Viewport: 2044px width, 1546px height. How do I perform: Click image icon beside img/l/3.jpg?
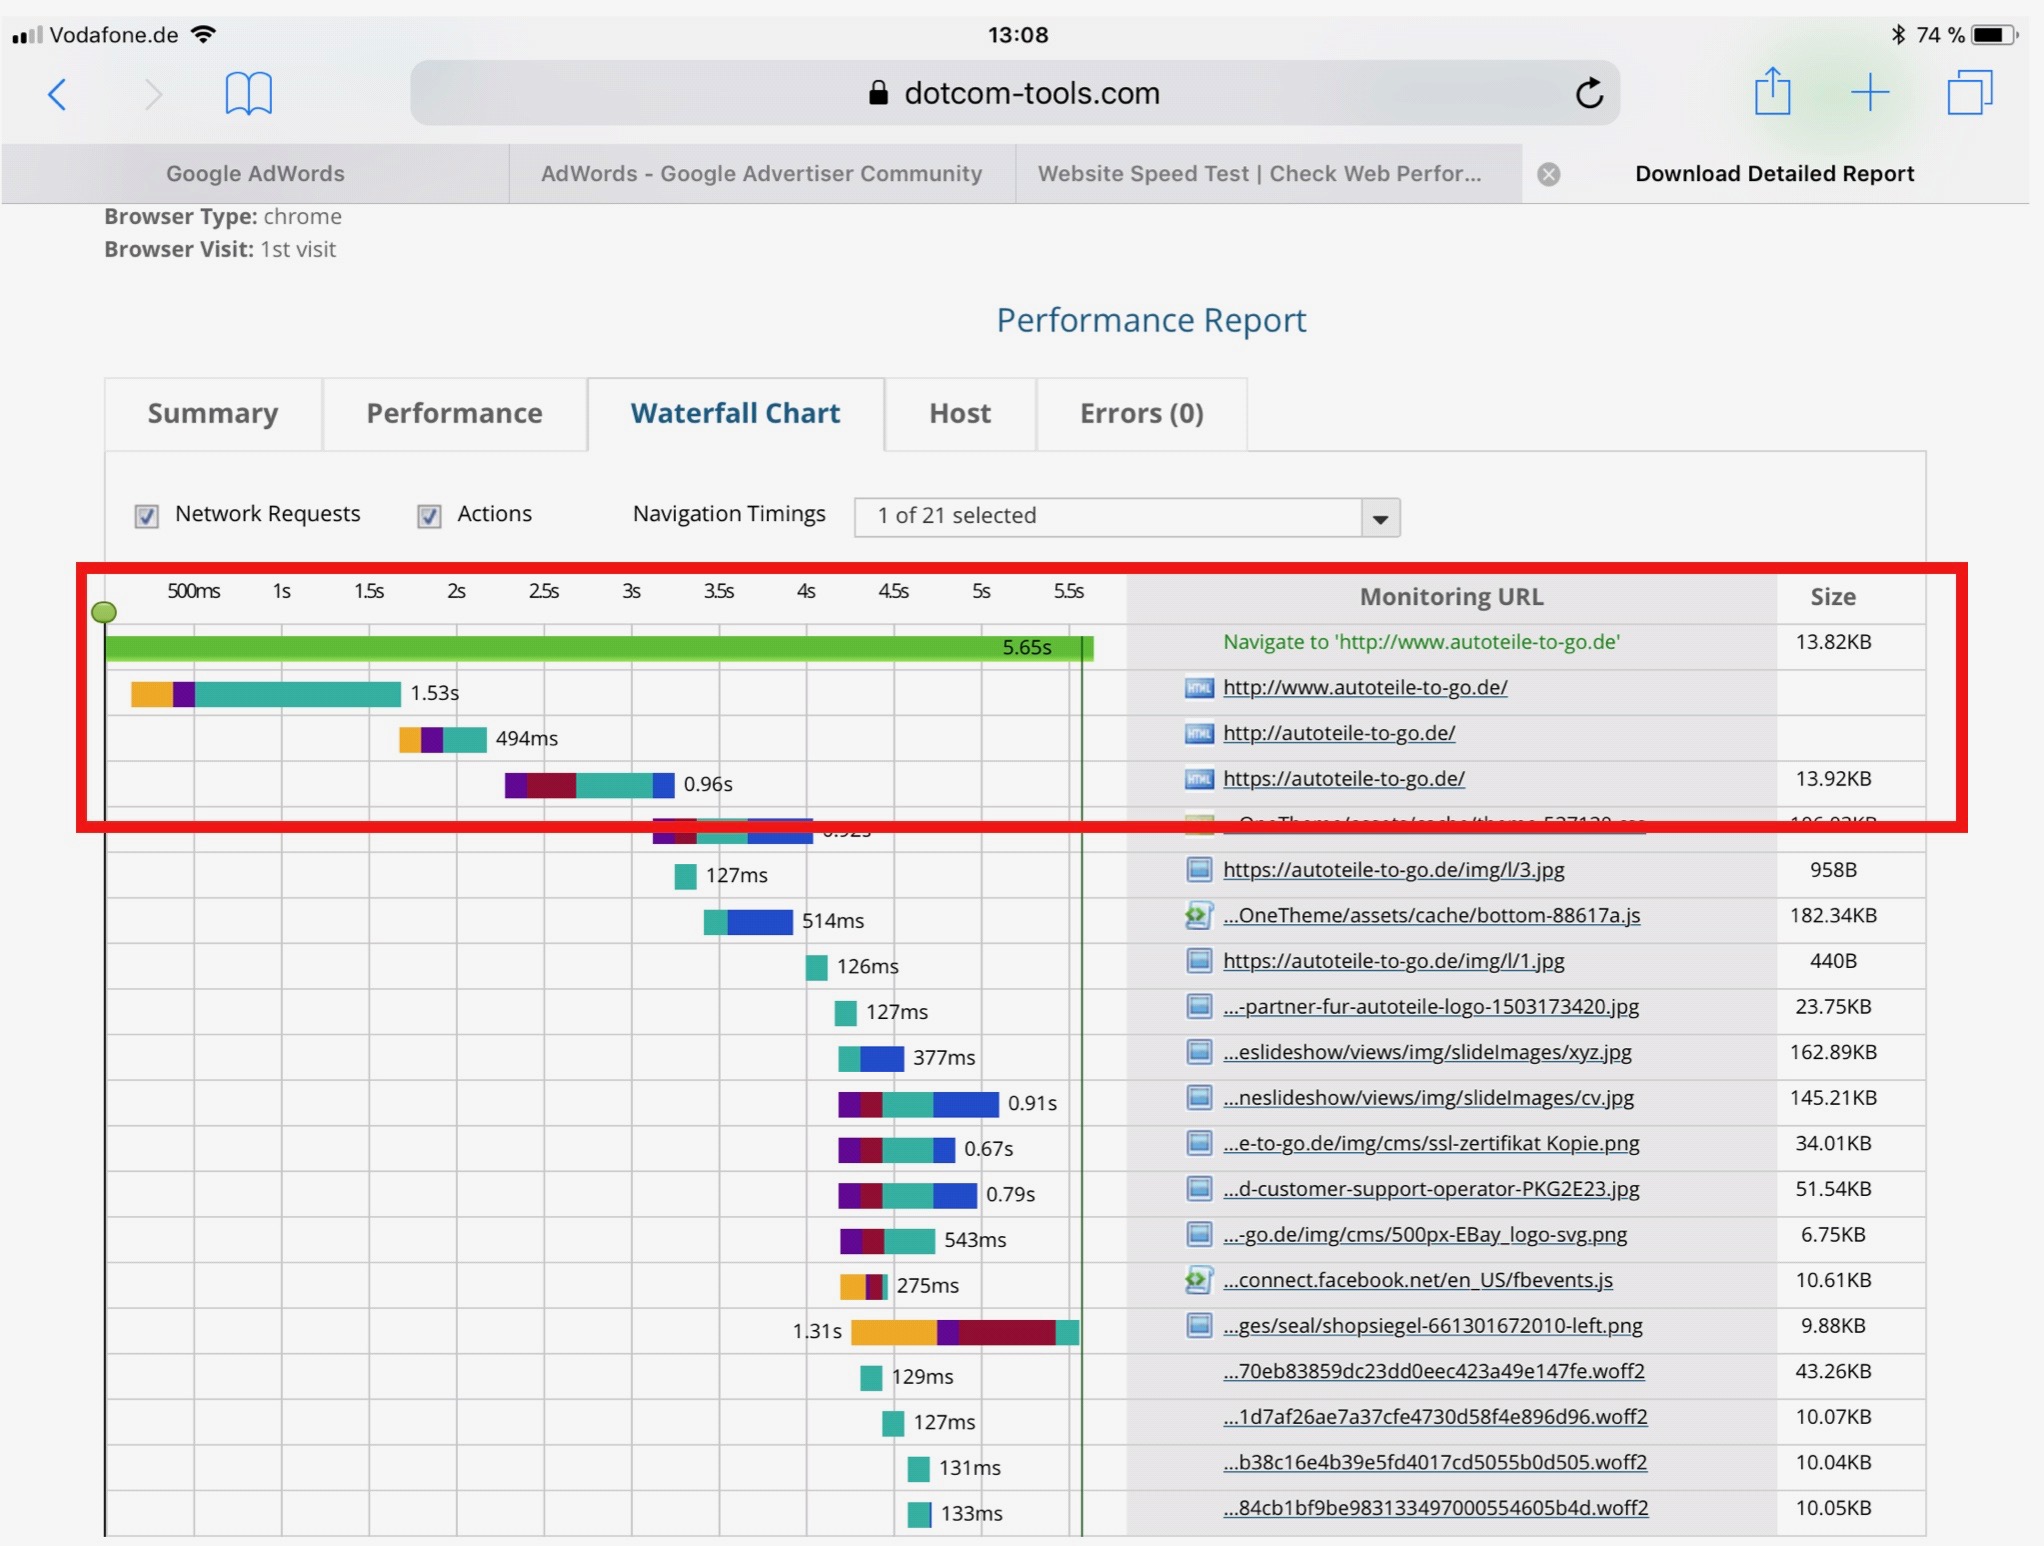pyautogui.click(x=1199, y=870)
